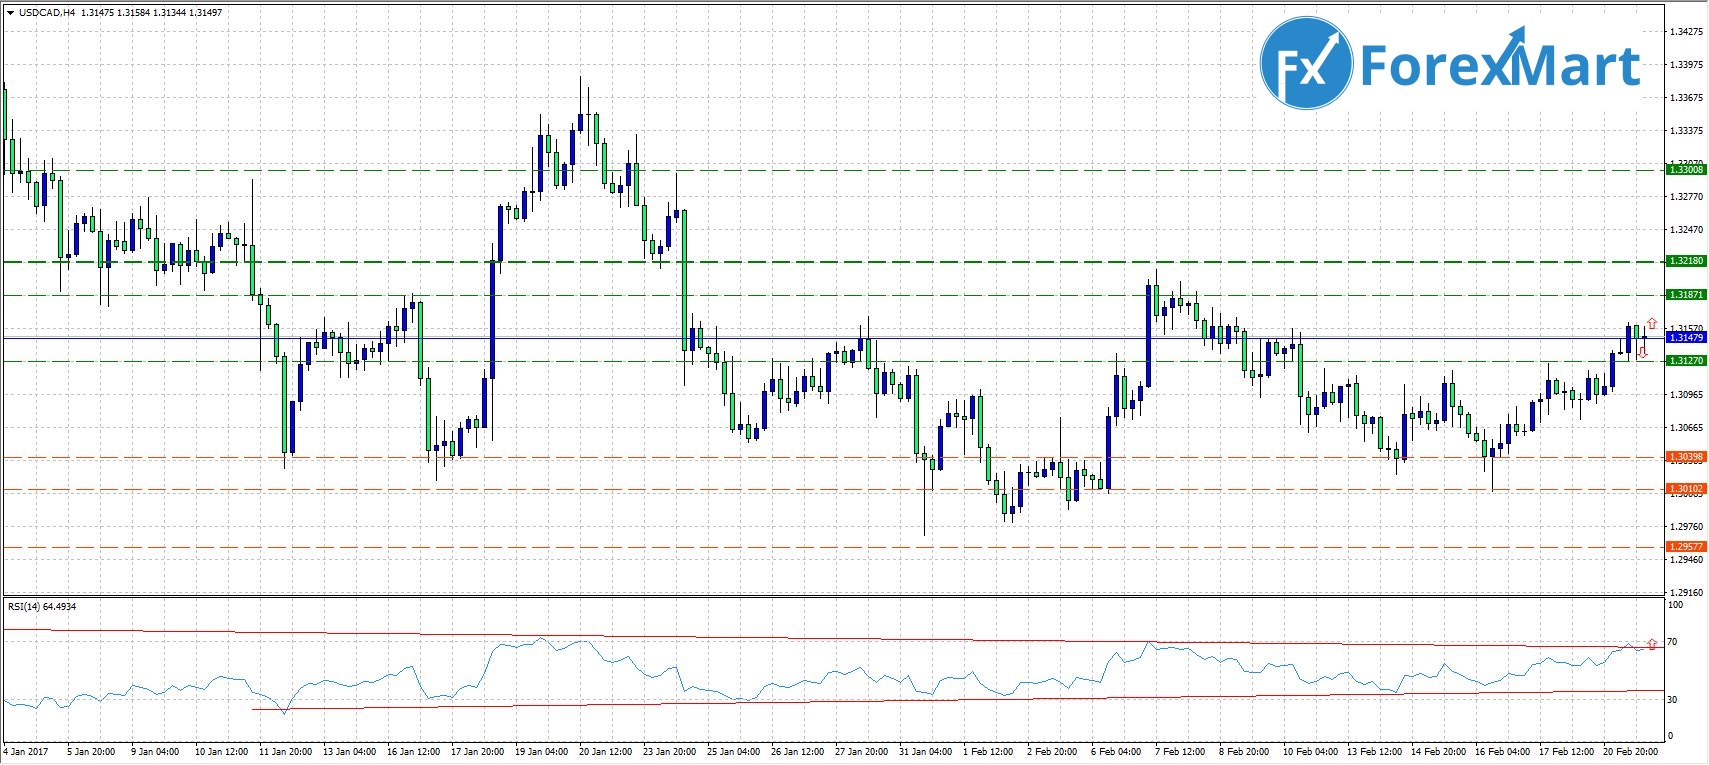
Task: Click the 17 Jan 20:00 time label
Action: 478,752
